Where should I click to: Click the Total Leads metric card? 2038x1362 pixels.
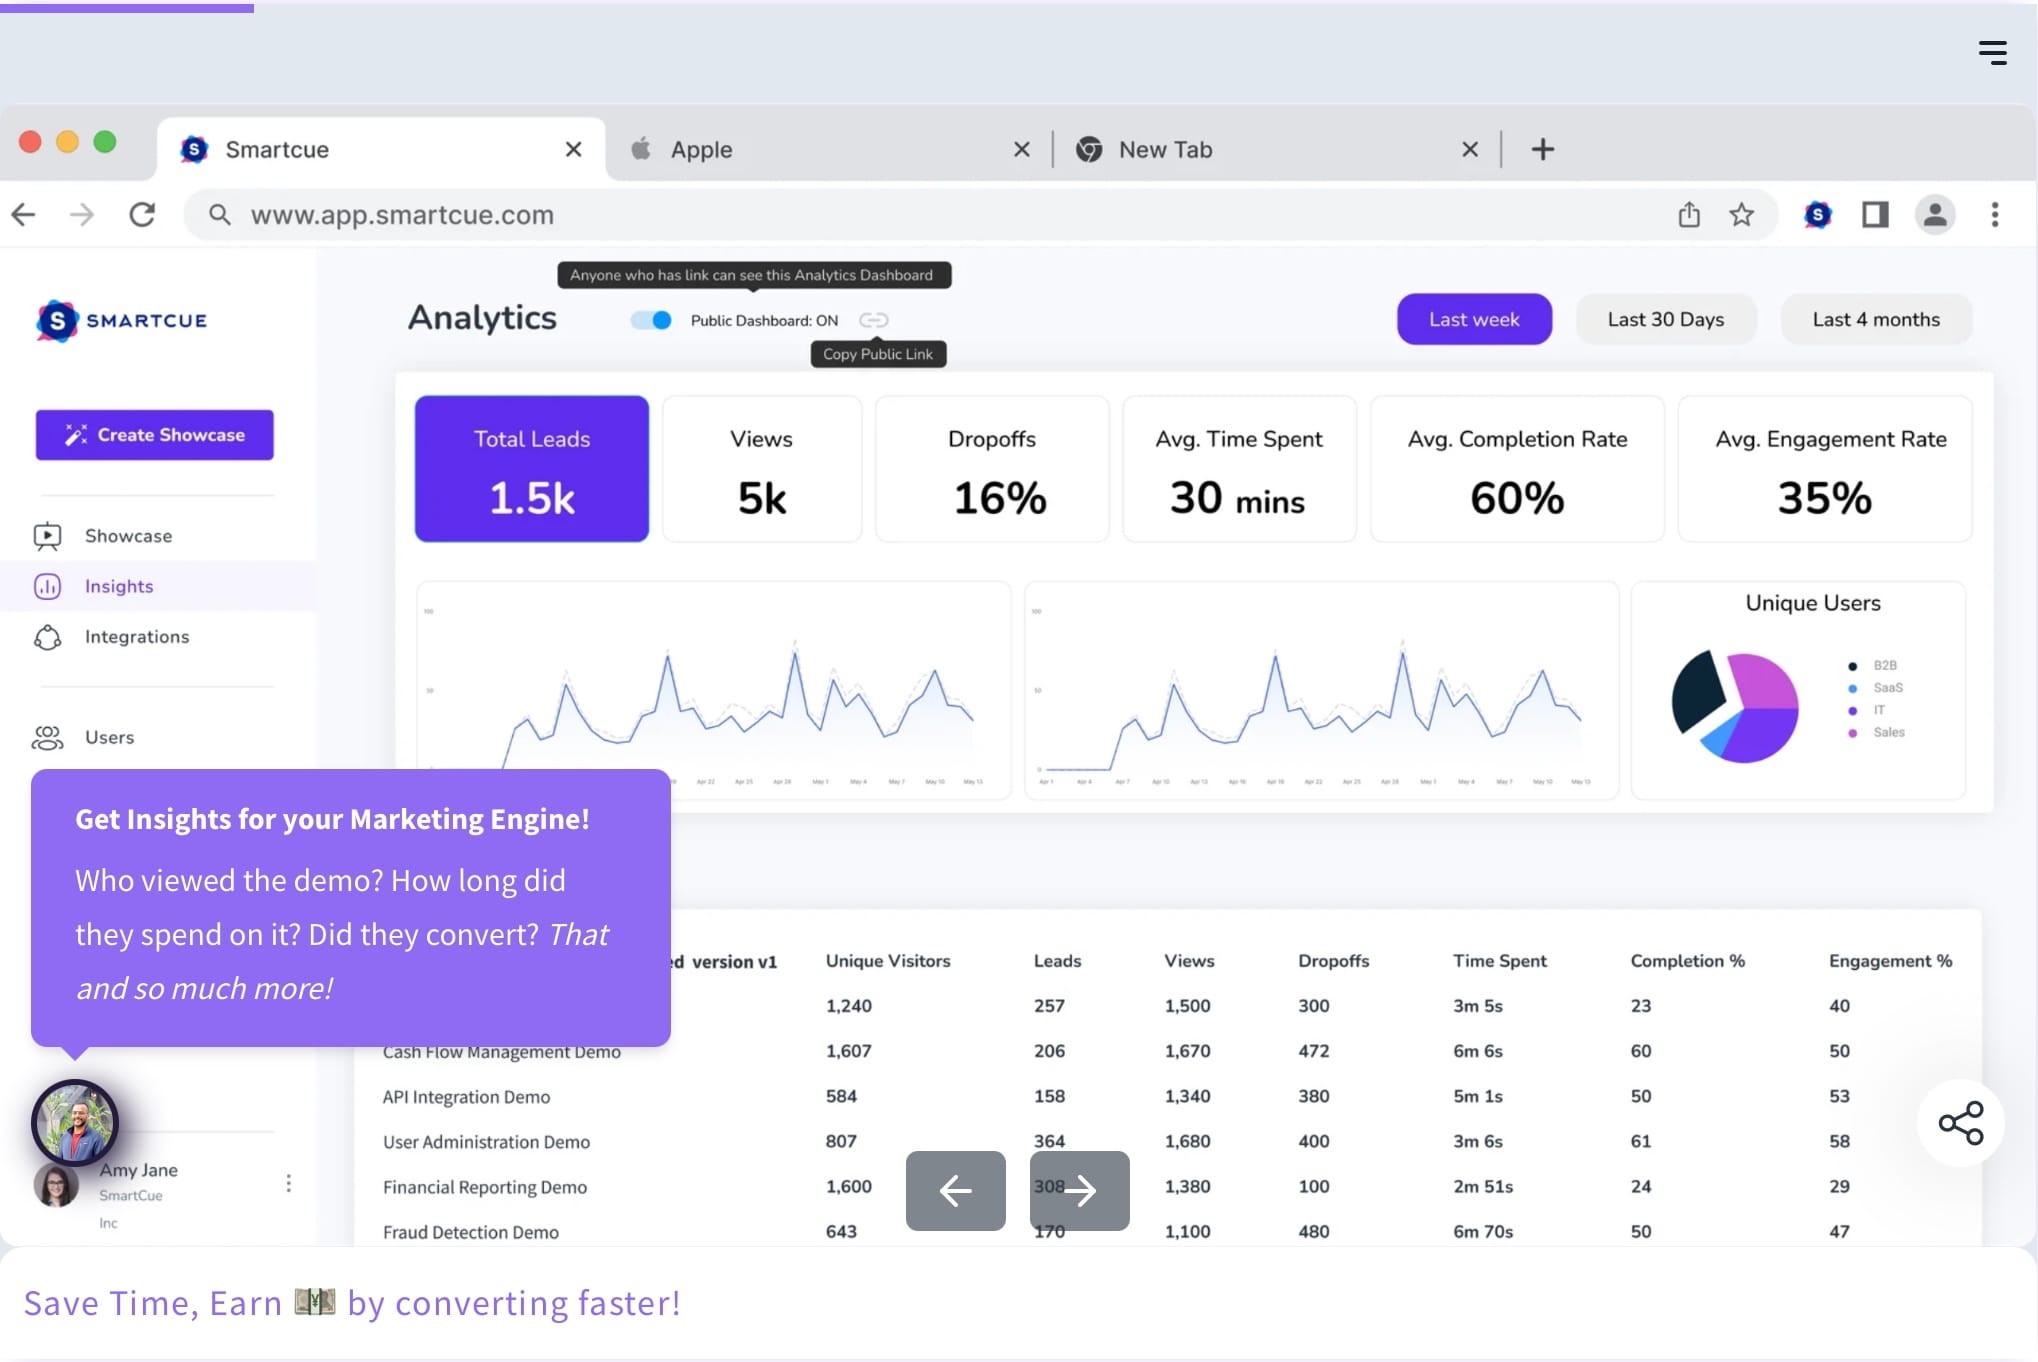click(531, 469)
